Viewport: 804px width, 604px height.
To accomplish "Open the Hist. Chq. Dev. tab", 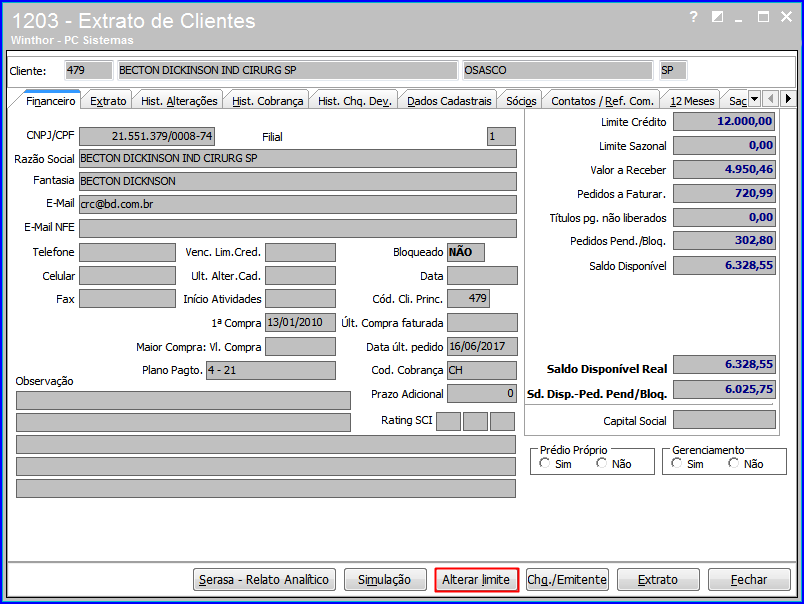I will point(355,101).
